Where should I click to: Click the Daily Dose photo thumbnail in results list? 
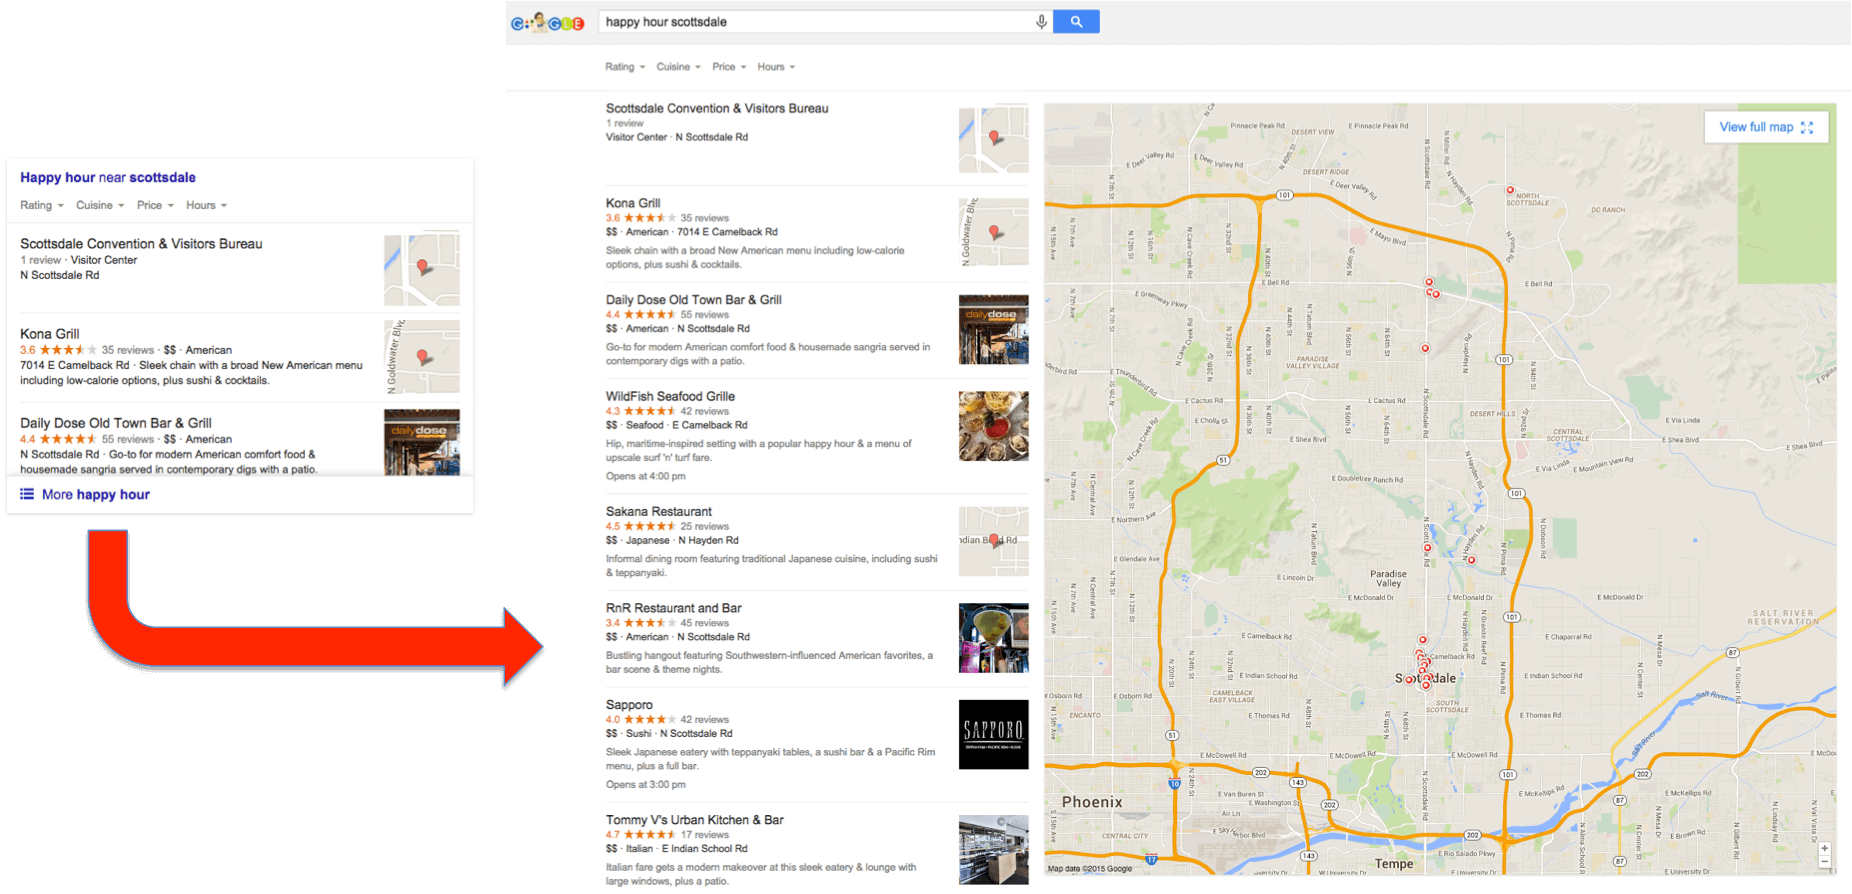(993, 329)
